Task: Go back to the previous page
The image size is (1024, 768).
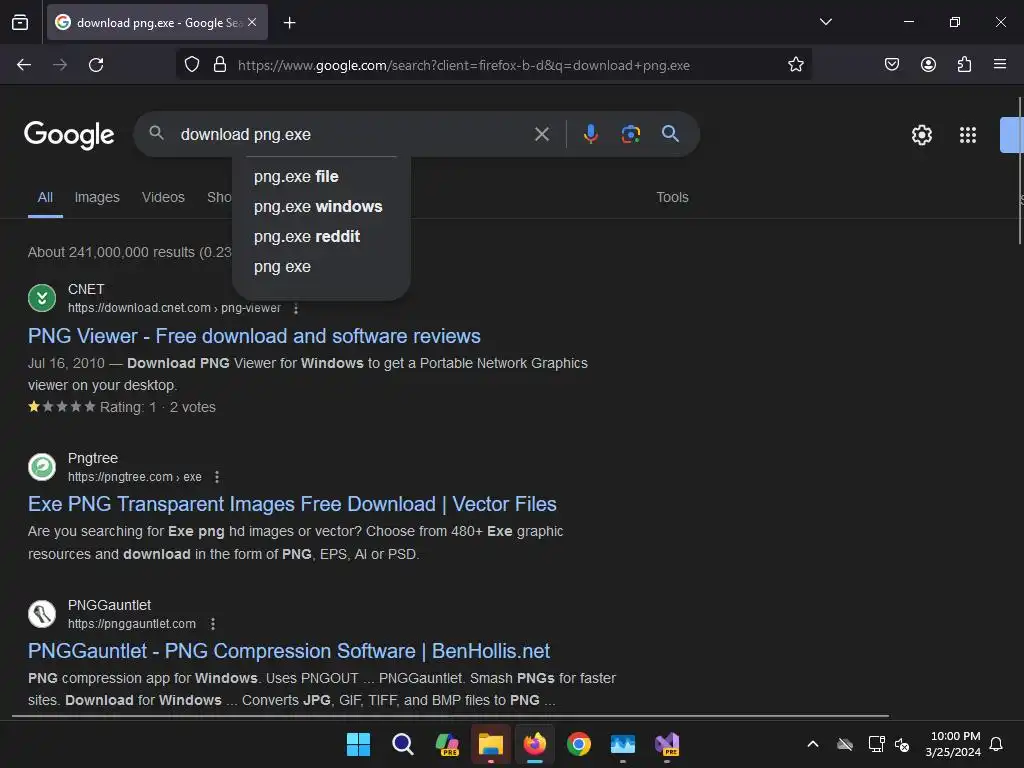Action: [24, 65]
